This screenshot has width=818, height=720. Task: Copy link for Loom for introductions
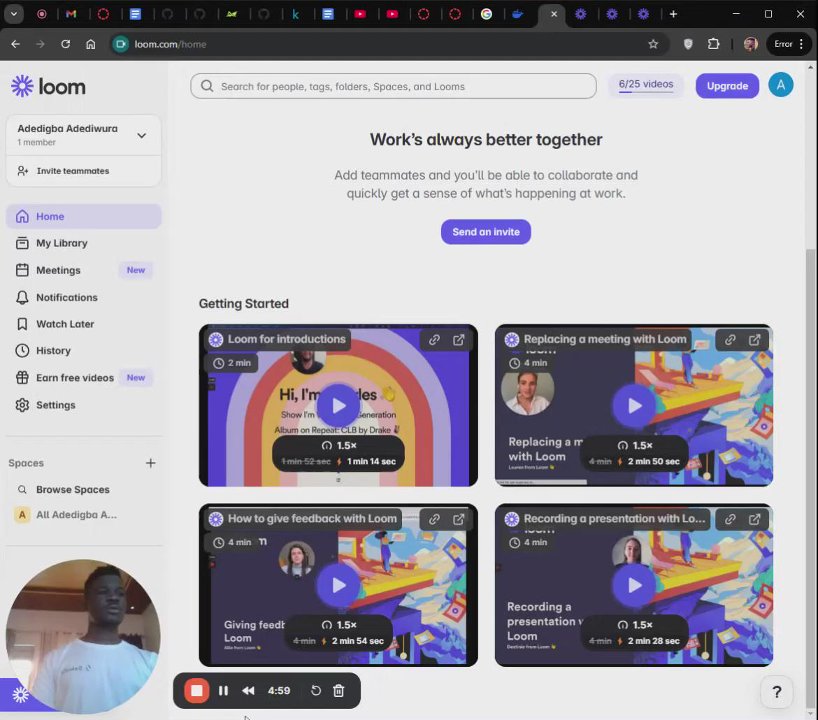[434, 340]
